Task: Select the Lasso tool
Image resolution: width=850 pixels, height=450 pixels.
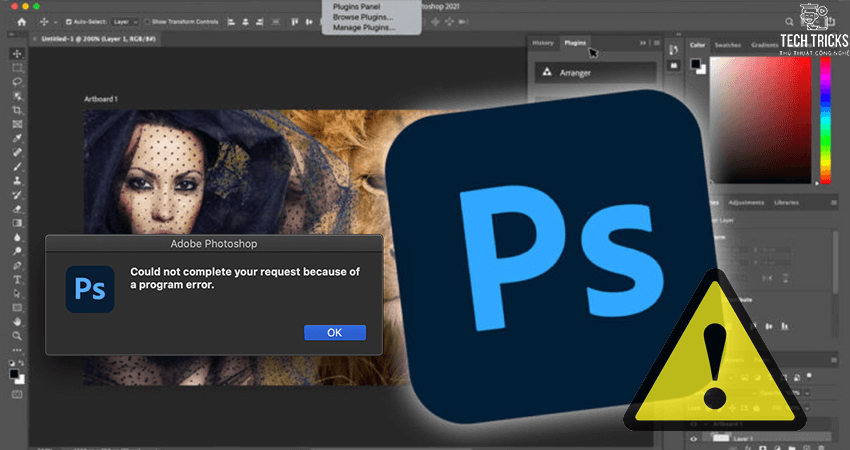Action: [x=17, y=82]
